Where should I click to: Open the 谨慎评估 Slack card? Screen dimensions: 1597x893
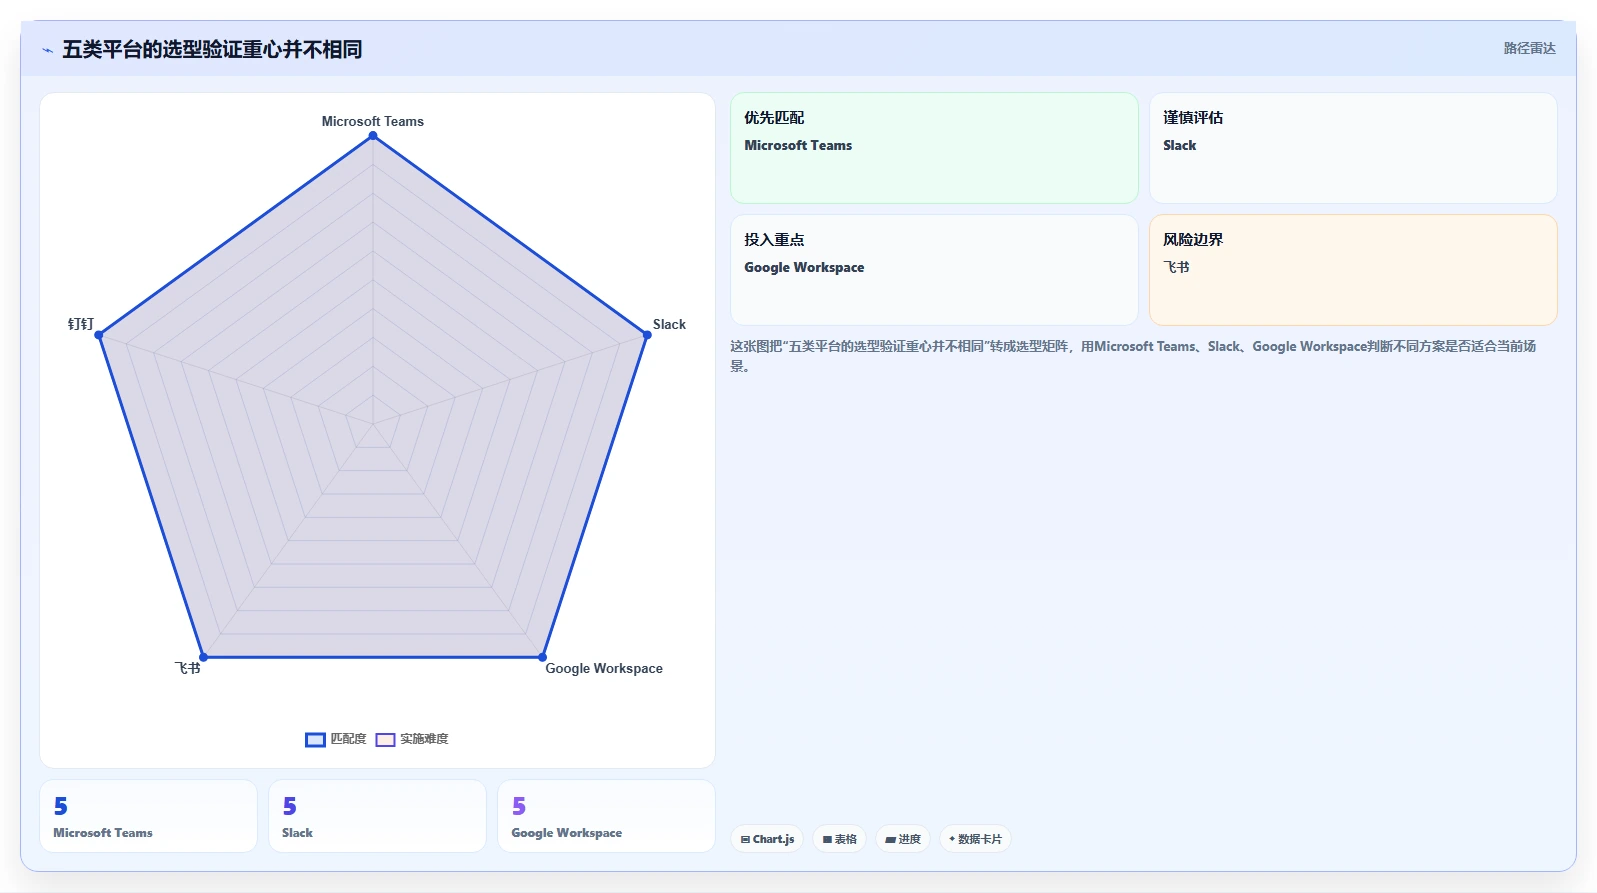pyautogui.click(x=1353, y=148)
